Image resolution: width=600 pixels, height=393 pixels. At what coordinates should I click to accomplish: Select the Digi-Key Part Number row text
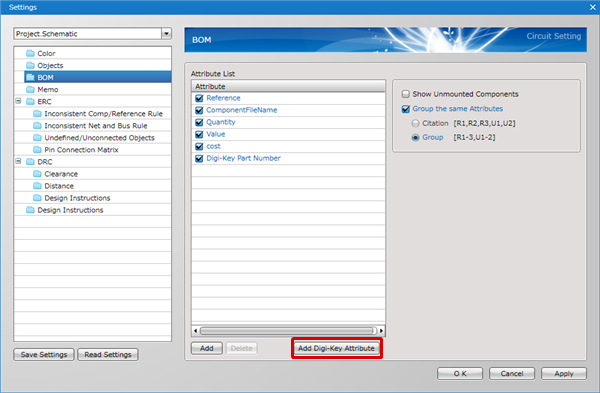point(243,158)
